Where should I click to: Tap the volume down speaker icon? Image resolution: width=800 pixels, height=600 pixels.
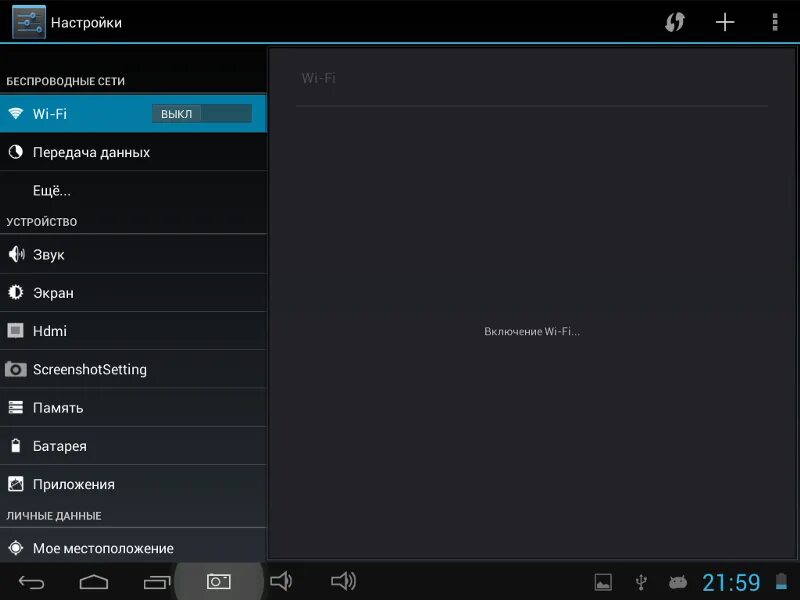point(281,581)
